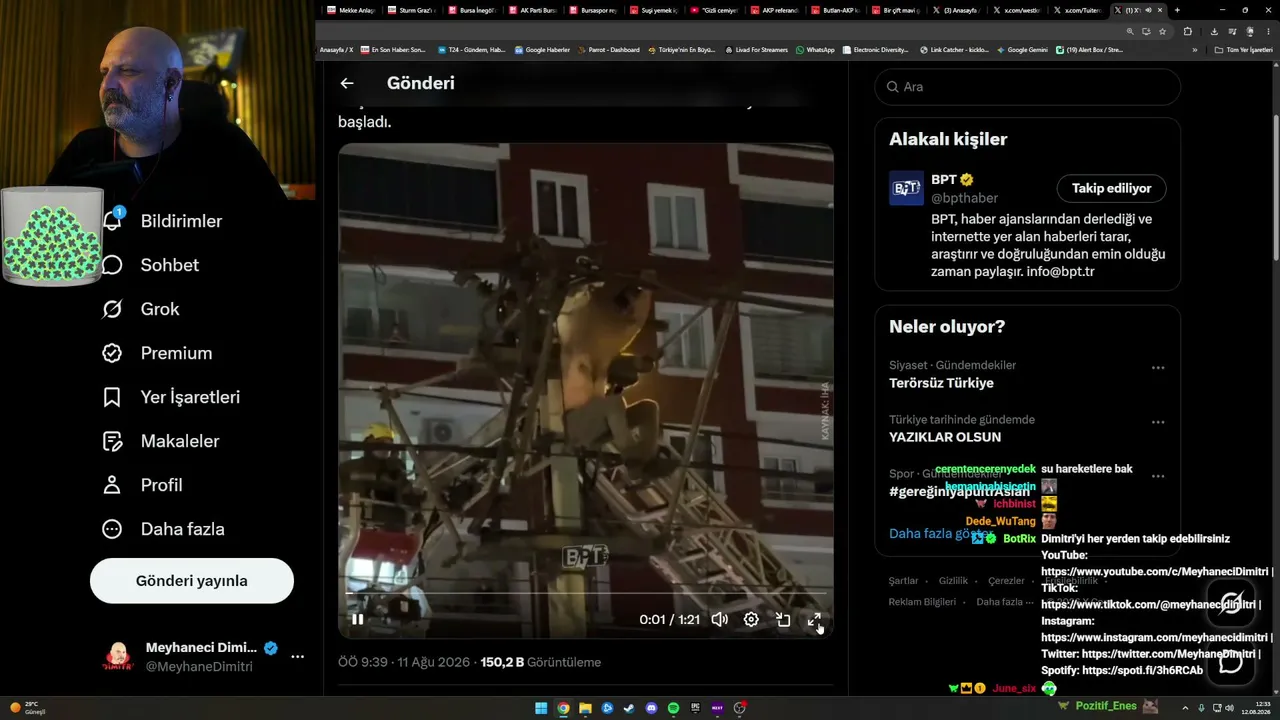
Task: Open the Şartlar footer link
Action: pos(903,581)
